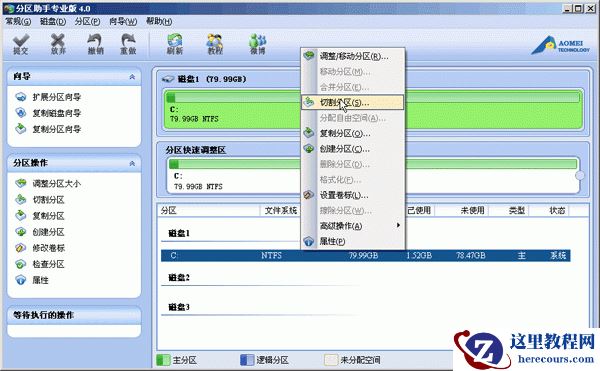Choose 属性(P) in context menu

(x=353, y=241)
